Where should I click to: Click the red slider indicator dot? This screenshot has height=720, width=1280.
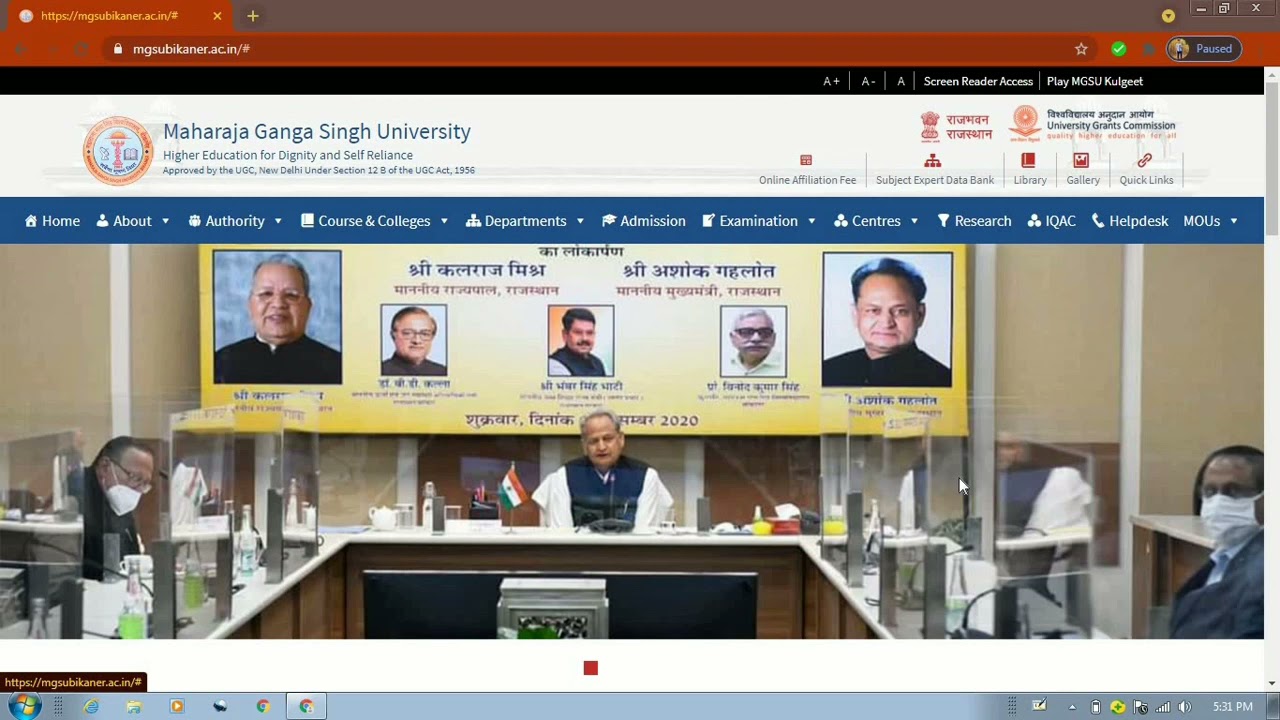point(591,668)
